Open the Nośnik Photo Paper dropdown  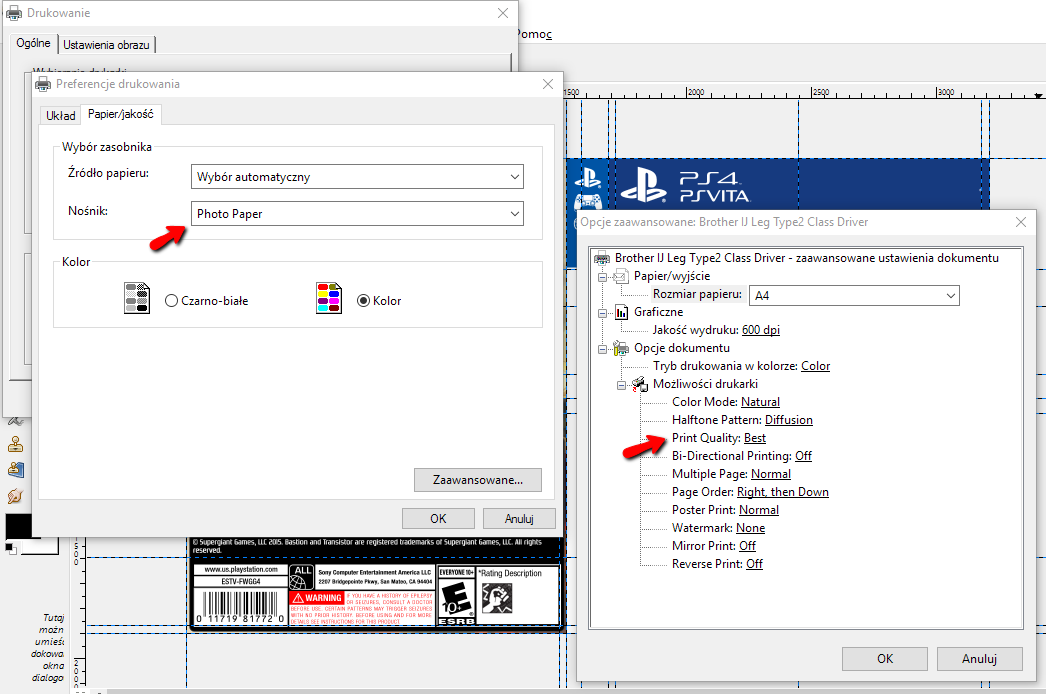pyautogui.click(x=357, y=213)
